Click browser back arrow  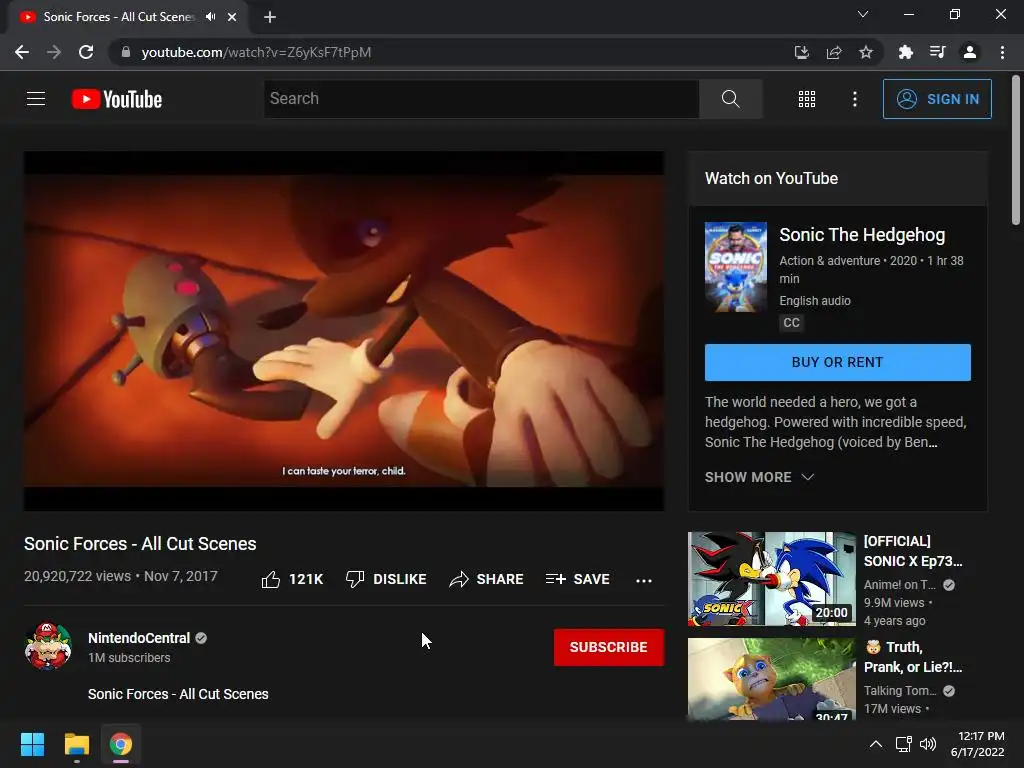pos(22,52)
